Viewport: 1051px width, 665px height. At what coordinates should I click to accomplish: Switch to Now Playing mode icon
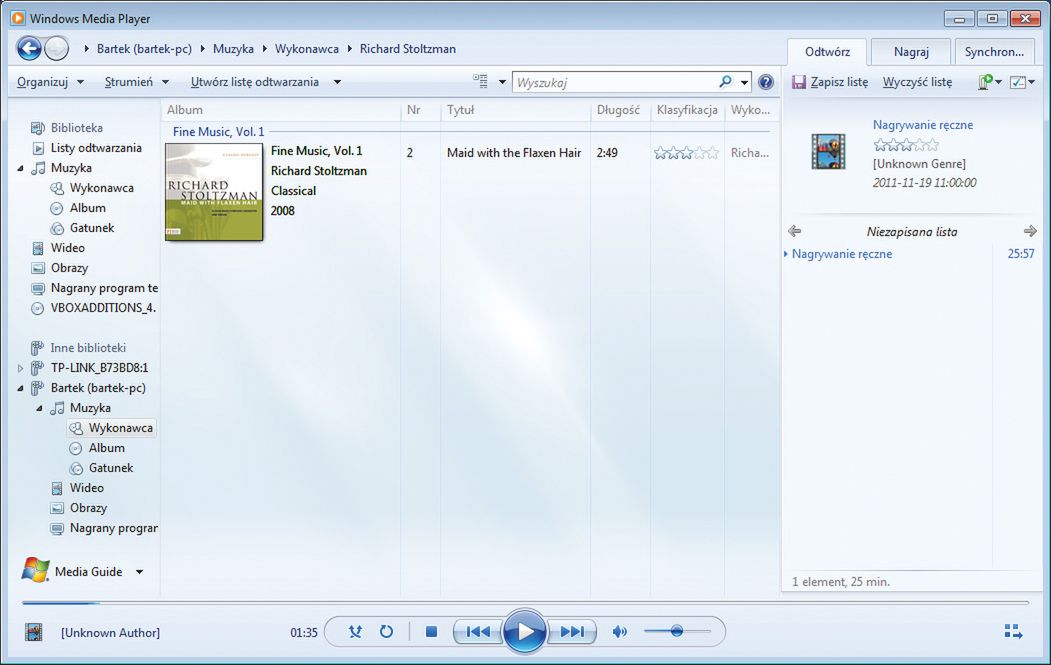point(1013,631)
